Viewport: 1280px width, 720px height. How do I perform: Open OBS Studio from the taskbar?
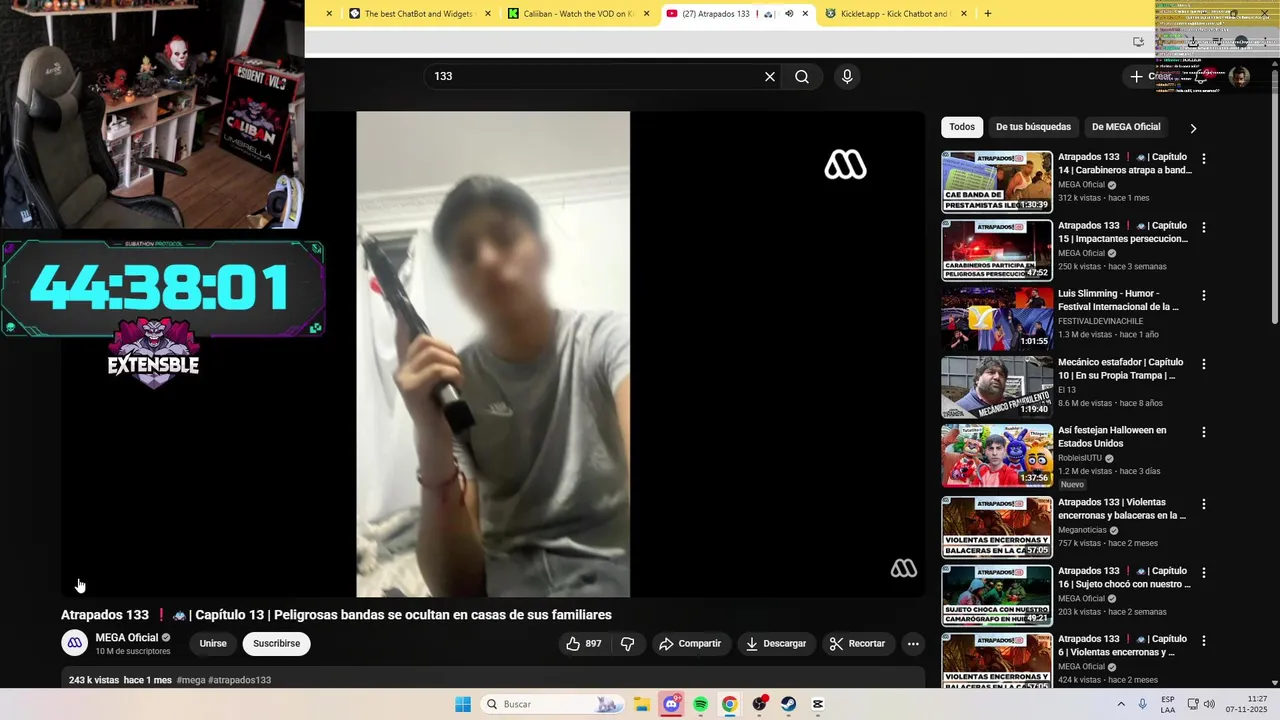760,704
